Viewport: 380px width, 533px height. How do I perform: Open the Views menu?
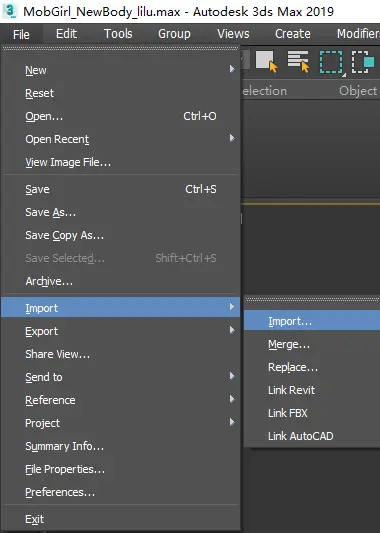[x=233, y=34]
